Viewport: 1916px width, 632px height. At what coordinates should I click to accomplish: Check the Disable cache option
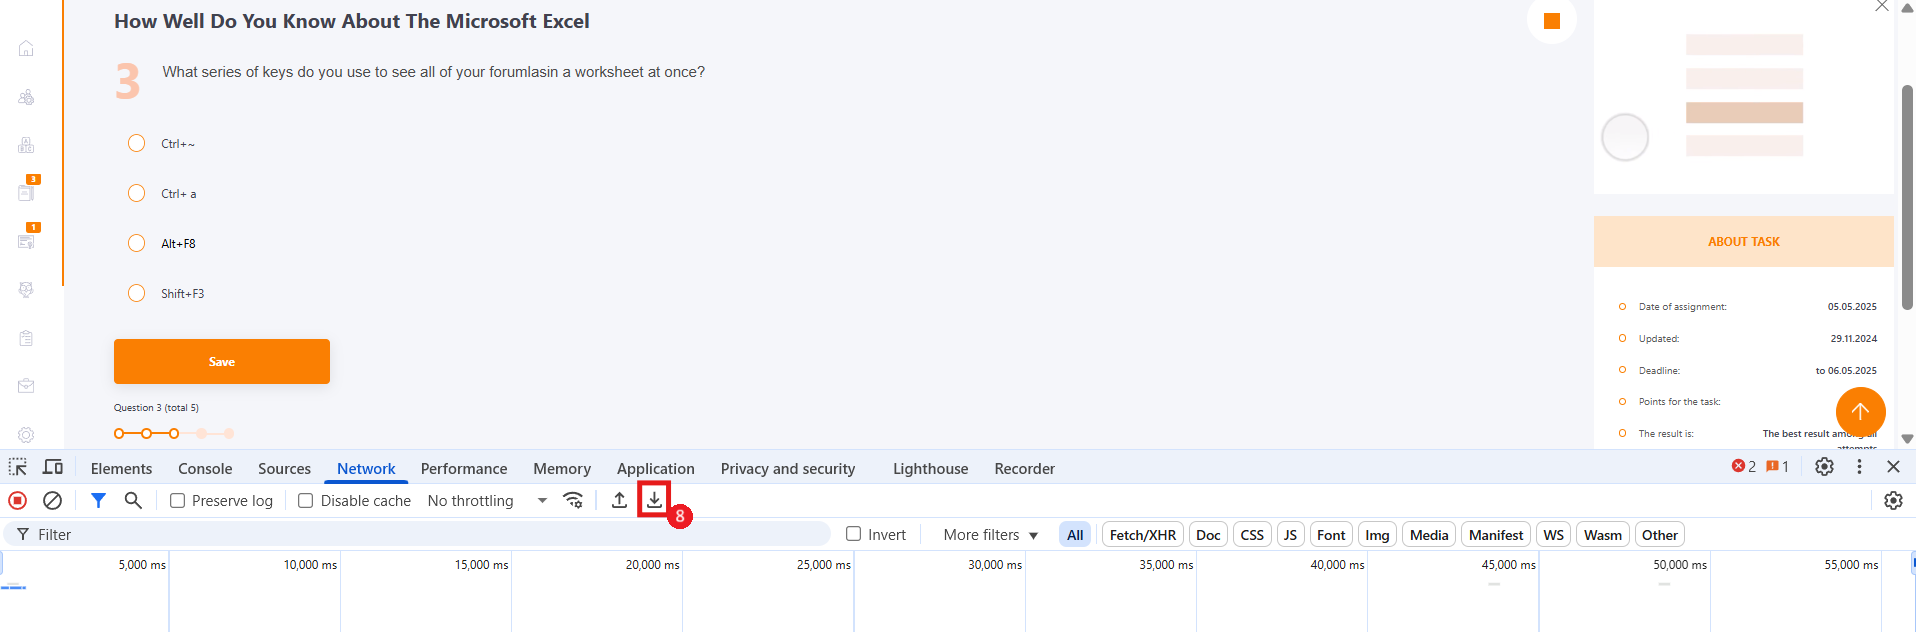point(306,501)
